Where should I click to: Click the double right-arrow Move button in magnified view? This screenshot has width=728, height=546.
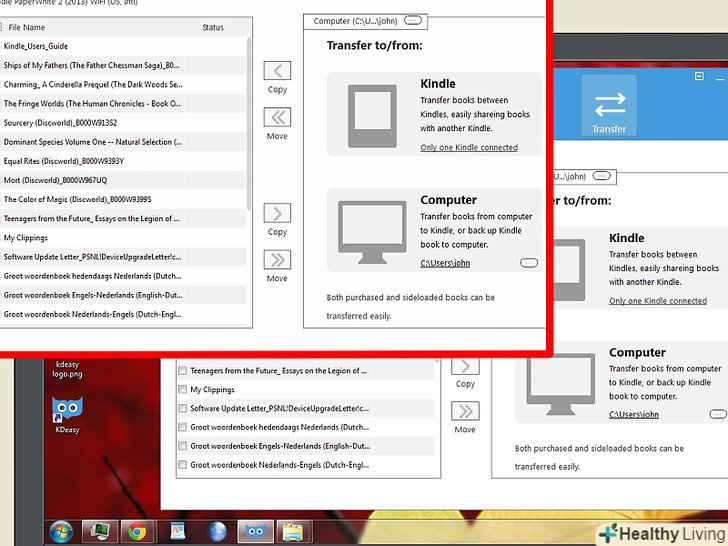tap(277, 260)
